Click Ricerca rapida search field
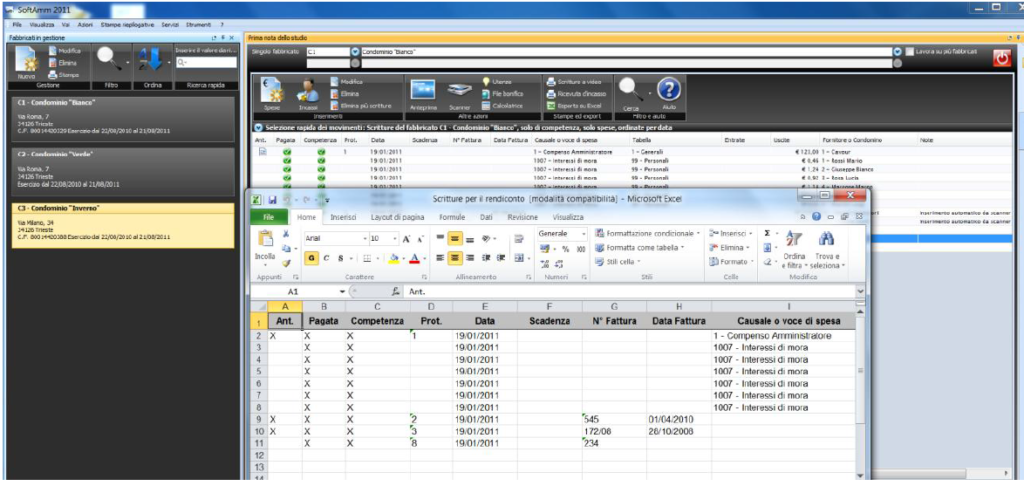 tap(206, 63)
